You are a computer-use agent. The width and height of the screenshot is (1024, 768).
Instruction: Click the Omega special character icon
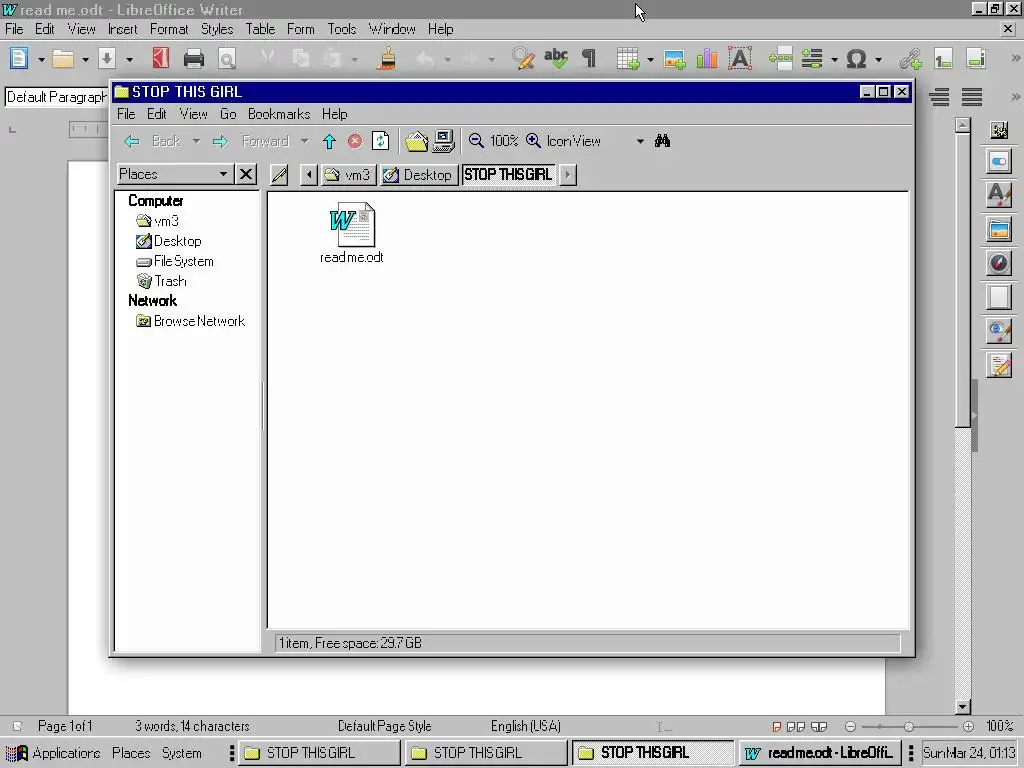[x=856, y=59]
